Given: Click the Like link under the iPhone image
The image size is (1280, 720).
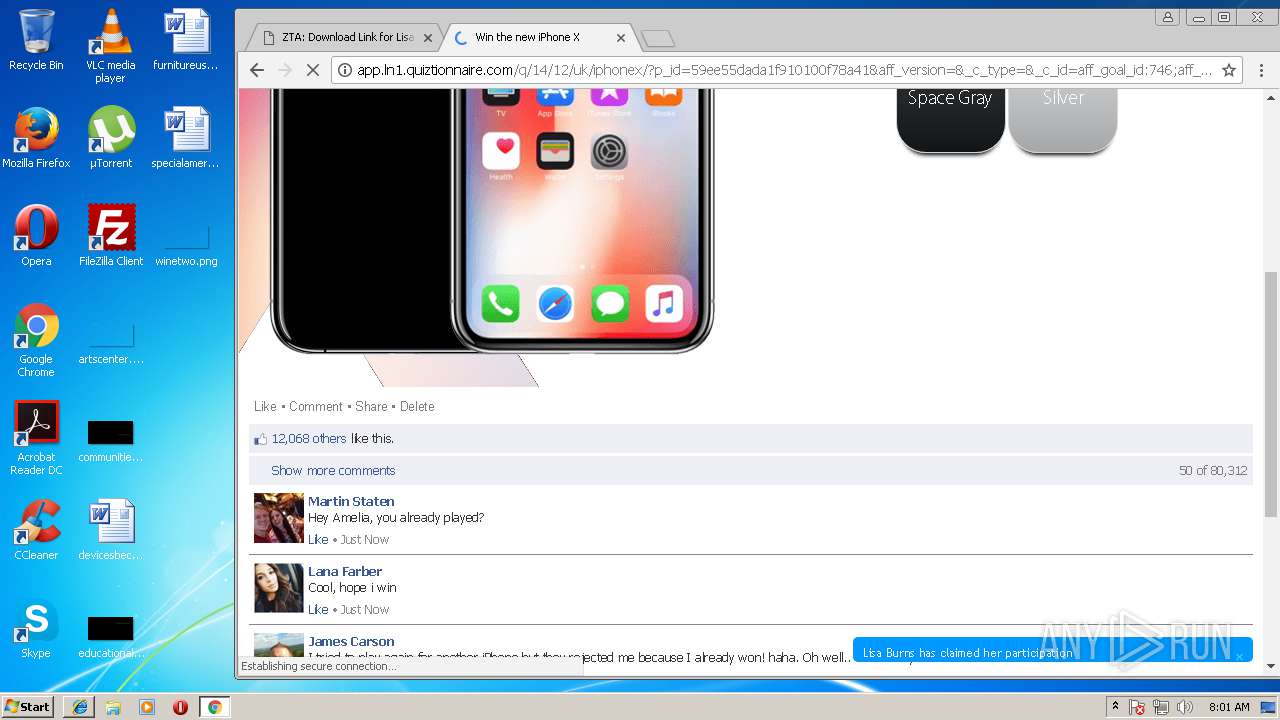Looking at the screenshot, I should (265, 407).
